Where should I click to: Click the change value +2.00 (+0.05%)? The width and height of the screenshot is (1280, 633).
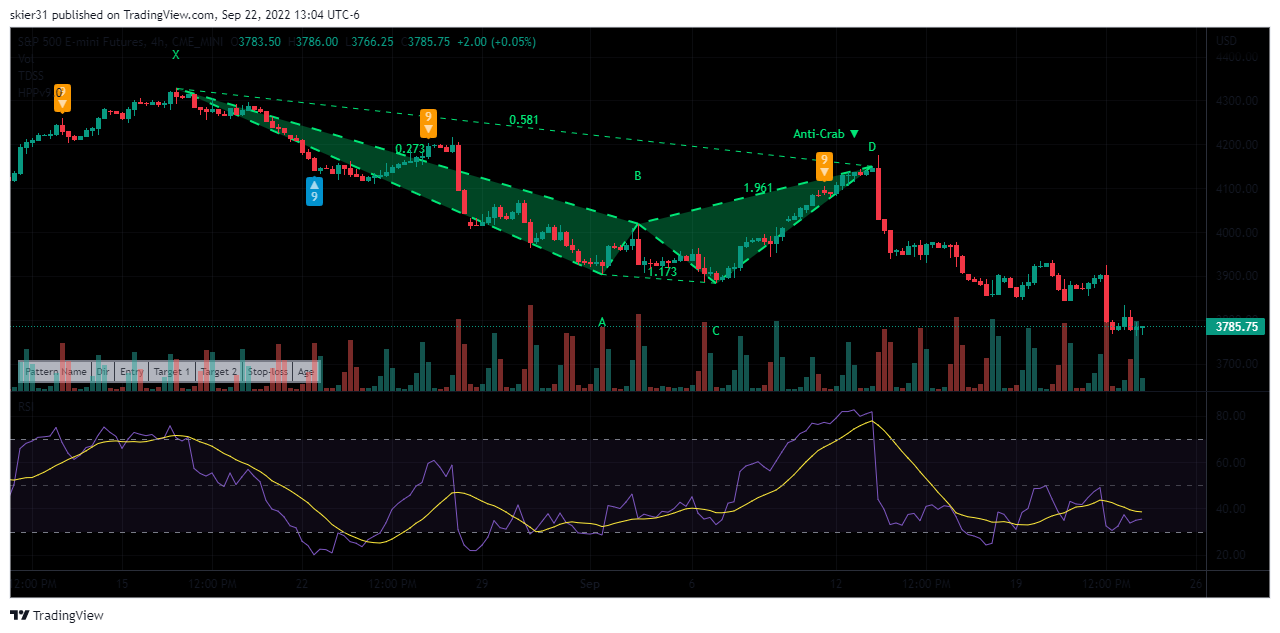[x=497, y=42]
